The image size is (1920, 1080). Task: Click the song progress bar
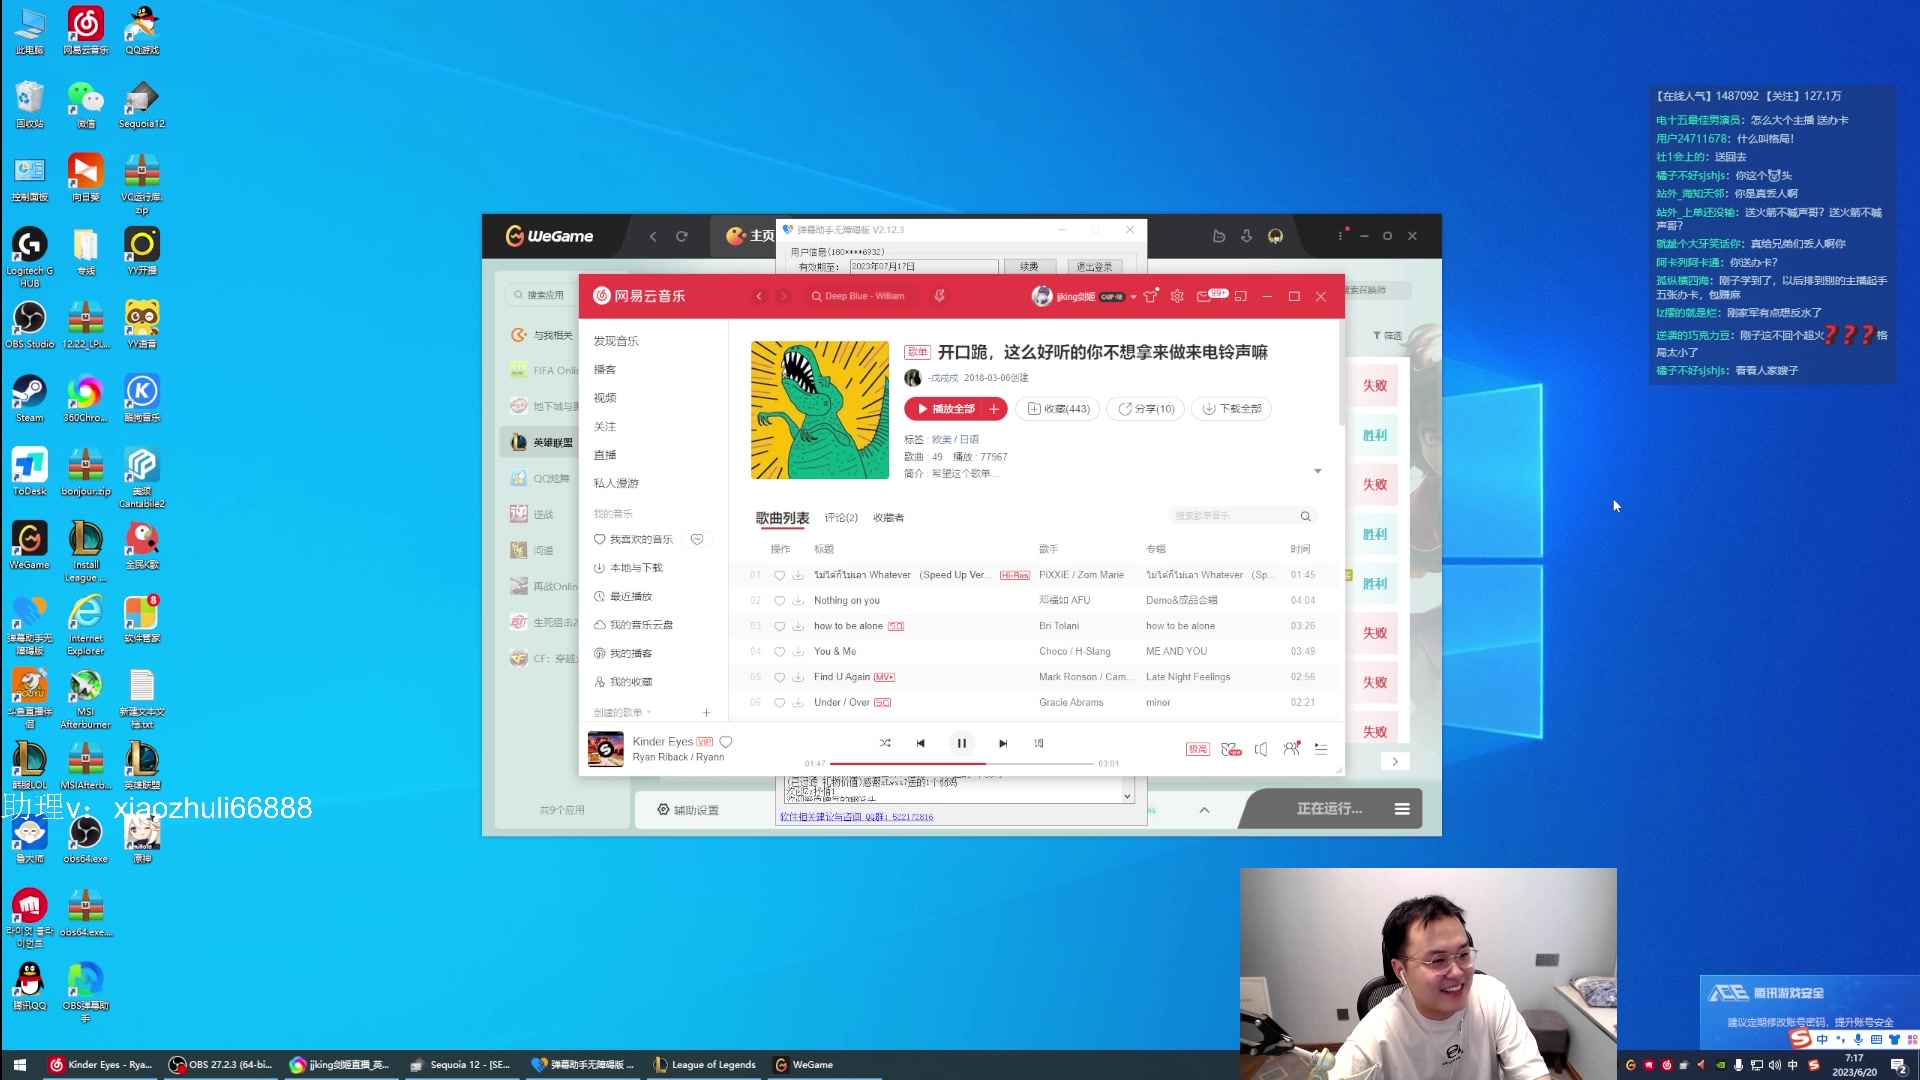(960, 763)
